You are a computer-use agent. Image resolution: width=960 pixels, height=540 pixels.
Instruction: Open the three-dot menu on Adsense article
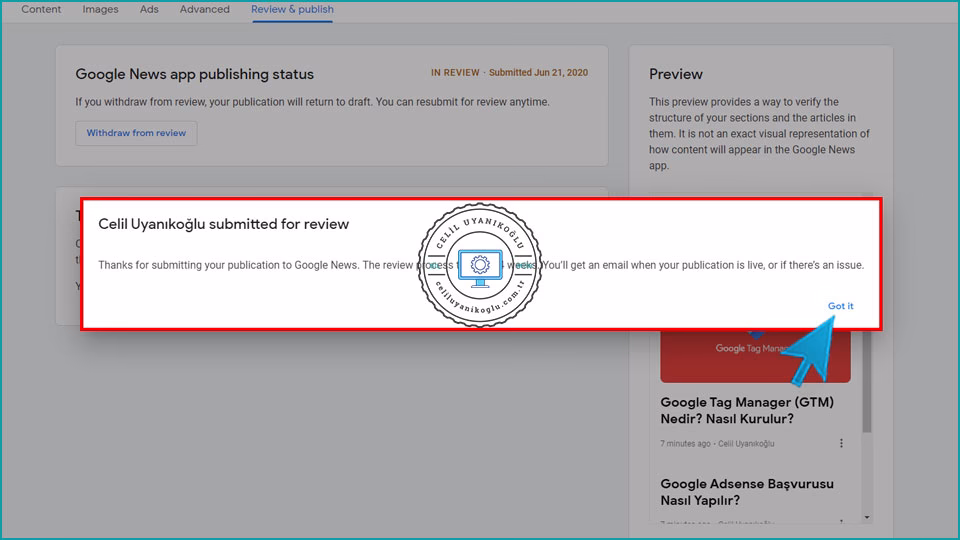(841, 522)
